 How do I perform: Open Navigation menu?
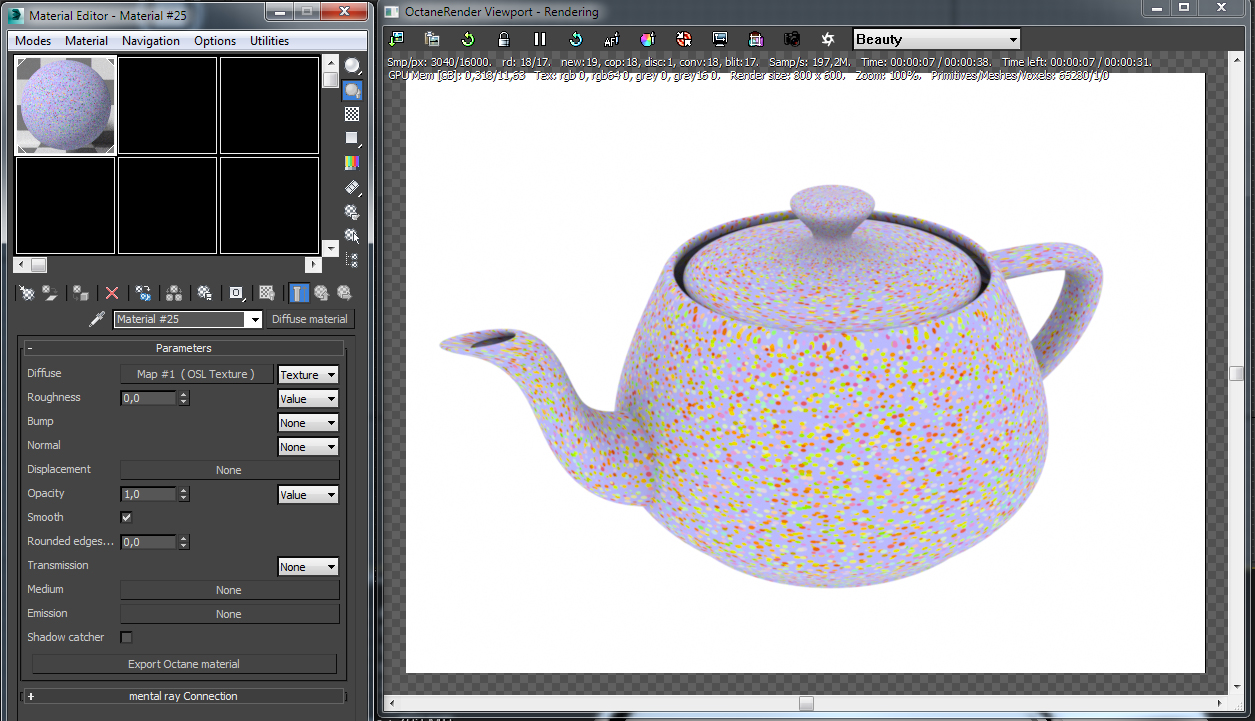pyautogui.click(x=151, y=41)
